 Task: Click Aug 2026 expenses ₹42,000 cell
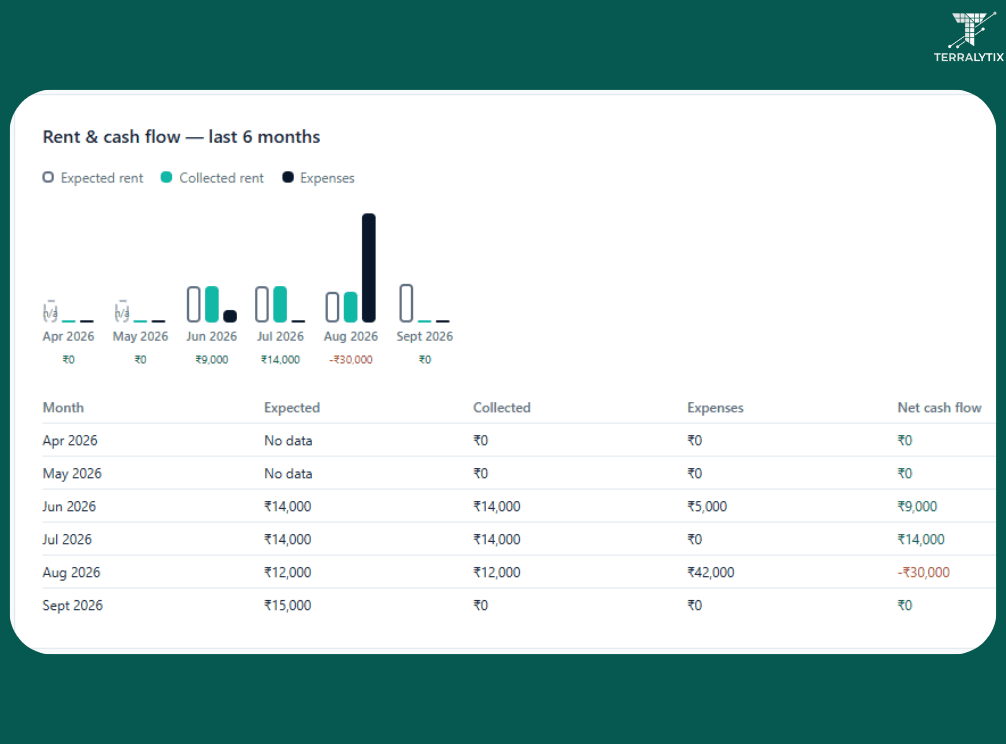[711, 572]
